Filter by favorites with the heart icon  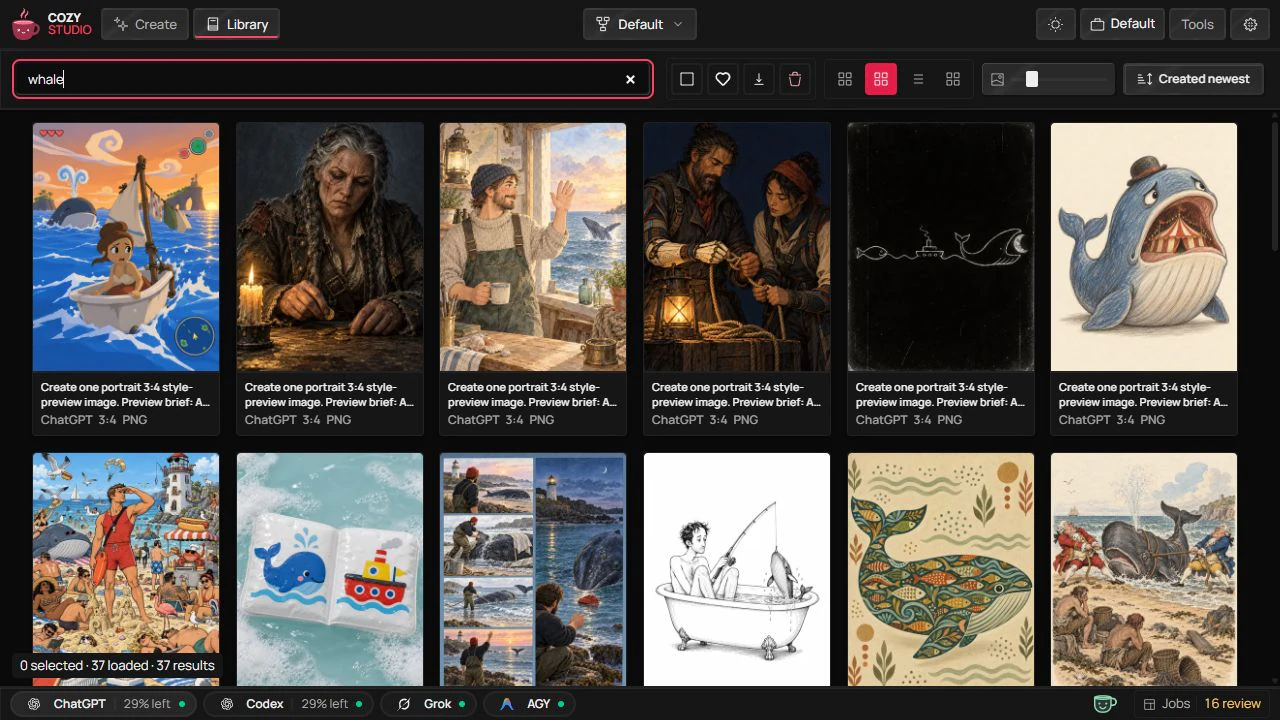[x=723, y=79]
